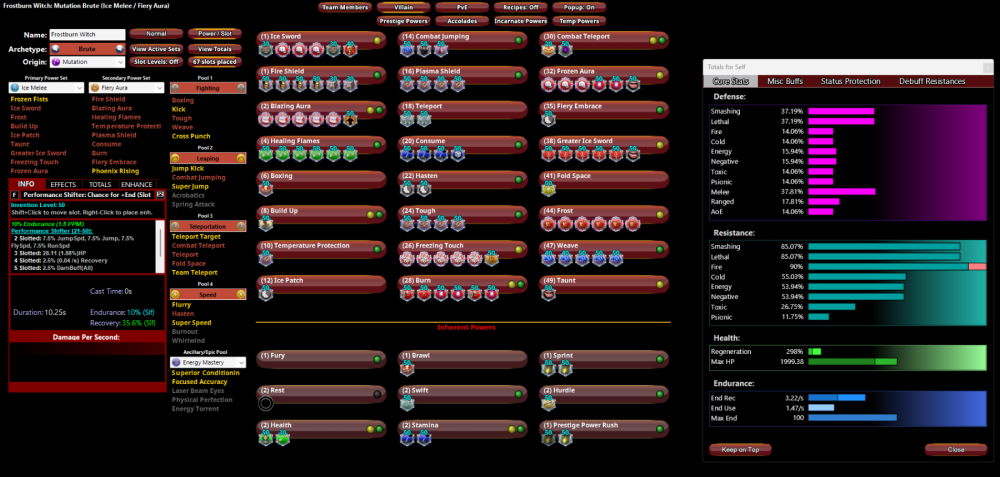The width and height of the screenshot is (1000, 477).
Task: Select the enhancement icon under Build Up
Action: click(x=265, y=225)
